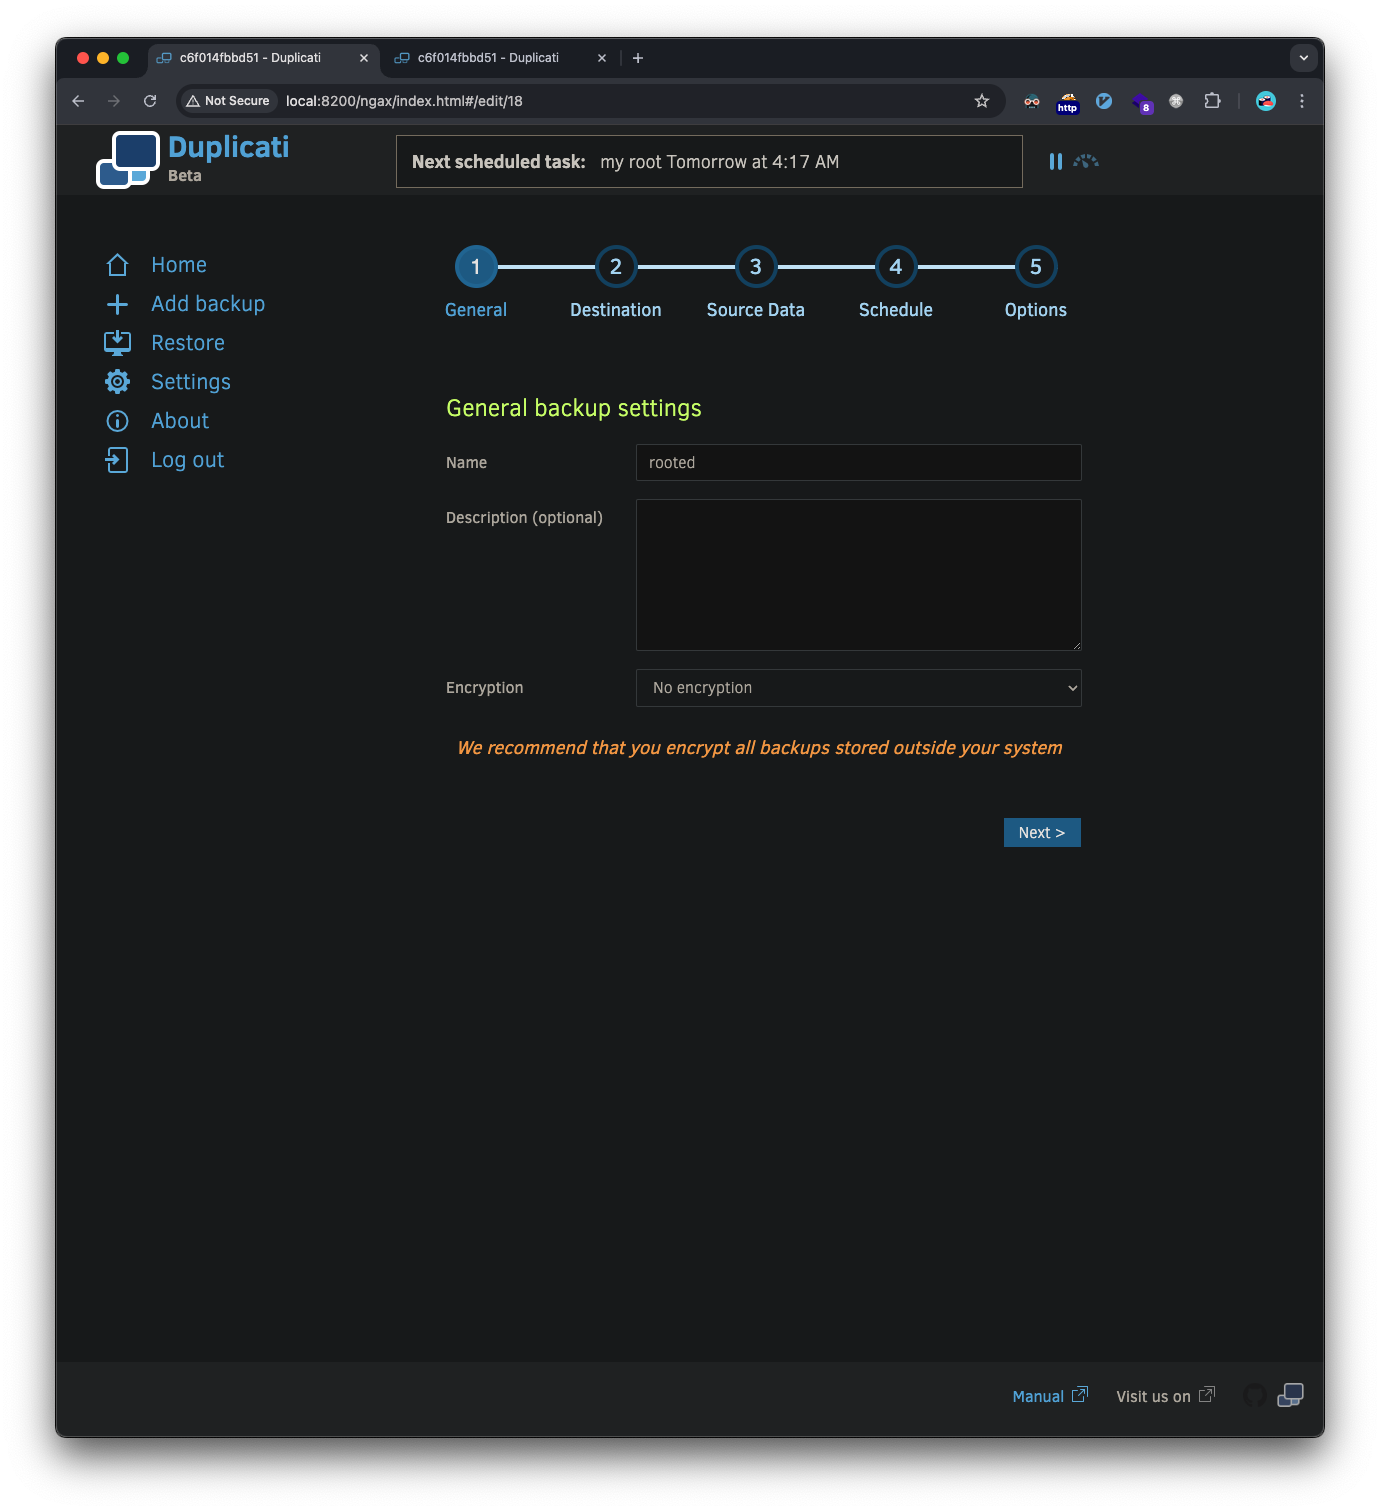The image size is (1380, 1511).
Task: Click the Add backup plus icon
Action: [x=117, y=304]
